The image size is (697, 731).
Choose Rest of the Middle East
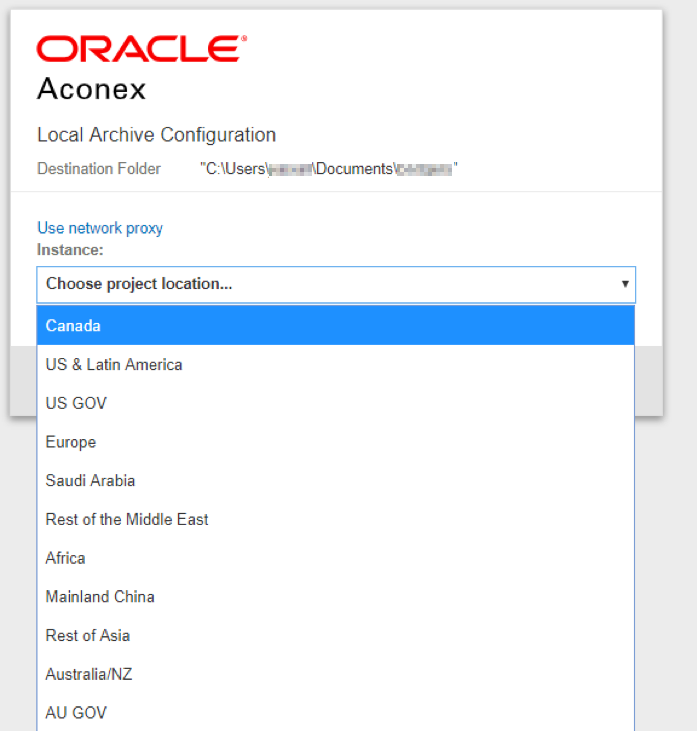(x=336, y=519)
